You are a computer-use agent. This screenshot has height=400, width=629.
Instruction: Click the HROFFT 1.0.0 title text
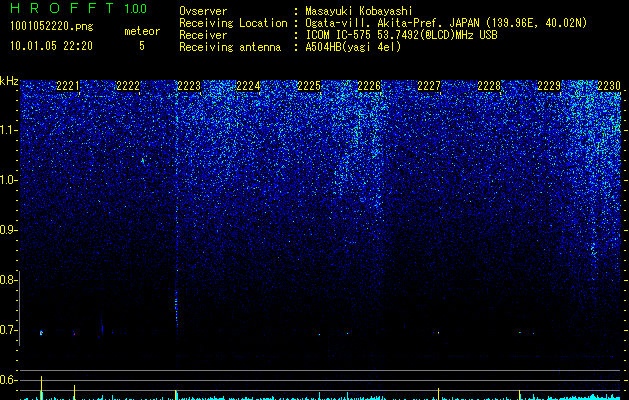[78, 8]
